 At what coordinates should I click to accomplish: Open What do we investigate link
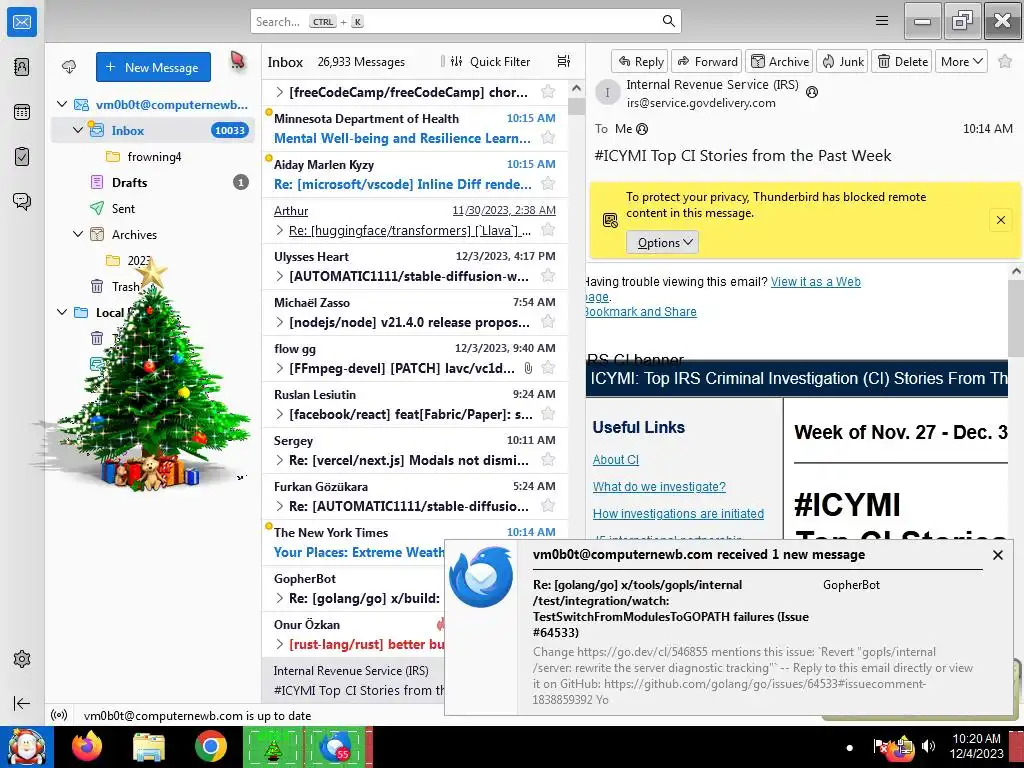point(659,487)
